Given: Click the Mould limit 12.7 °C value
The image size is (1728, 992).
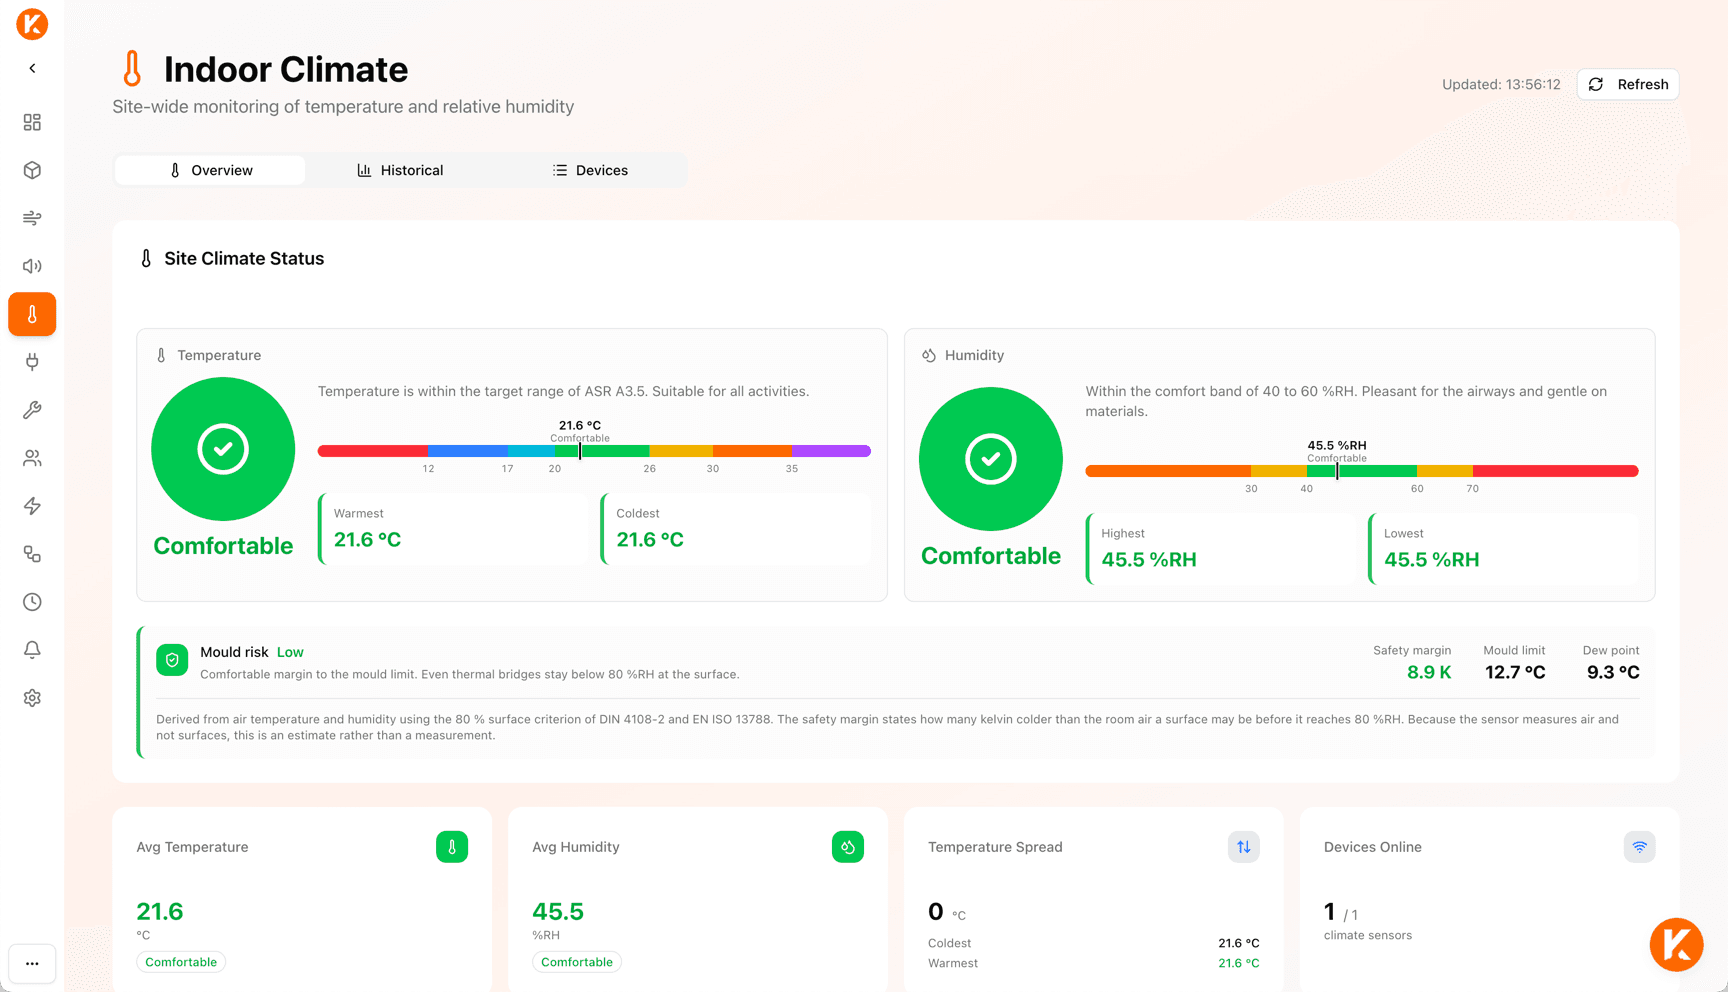Looking at the screenshot, I should [1515, 672].
